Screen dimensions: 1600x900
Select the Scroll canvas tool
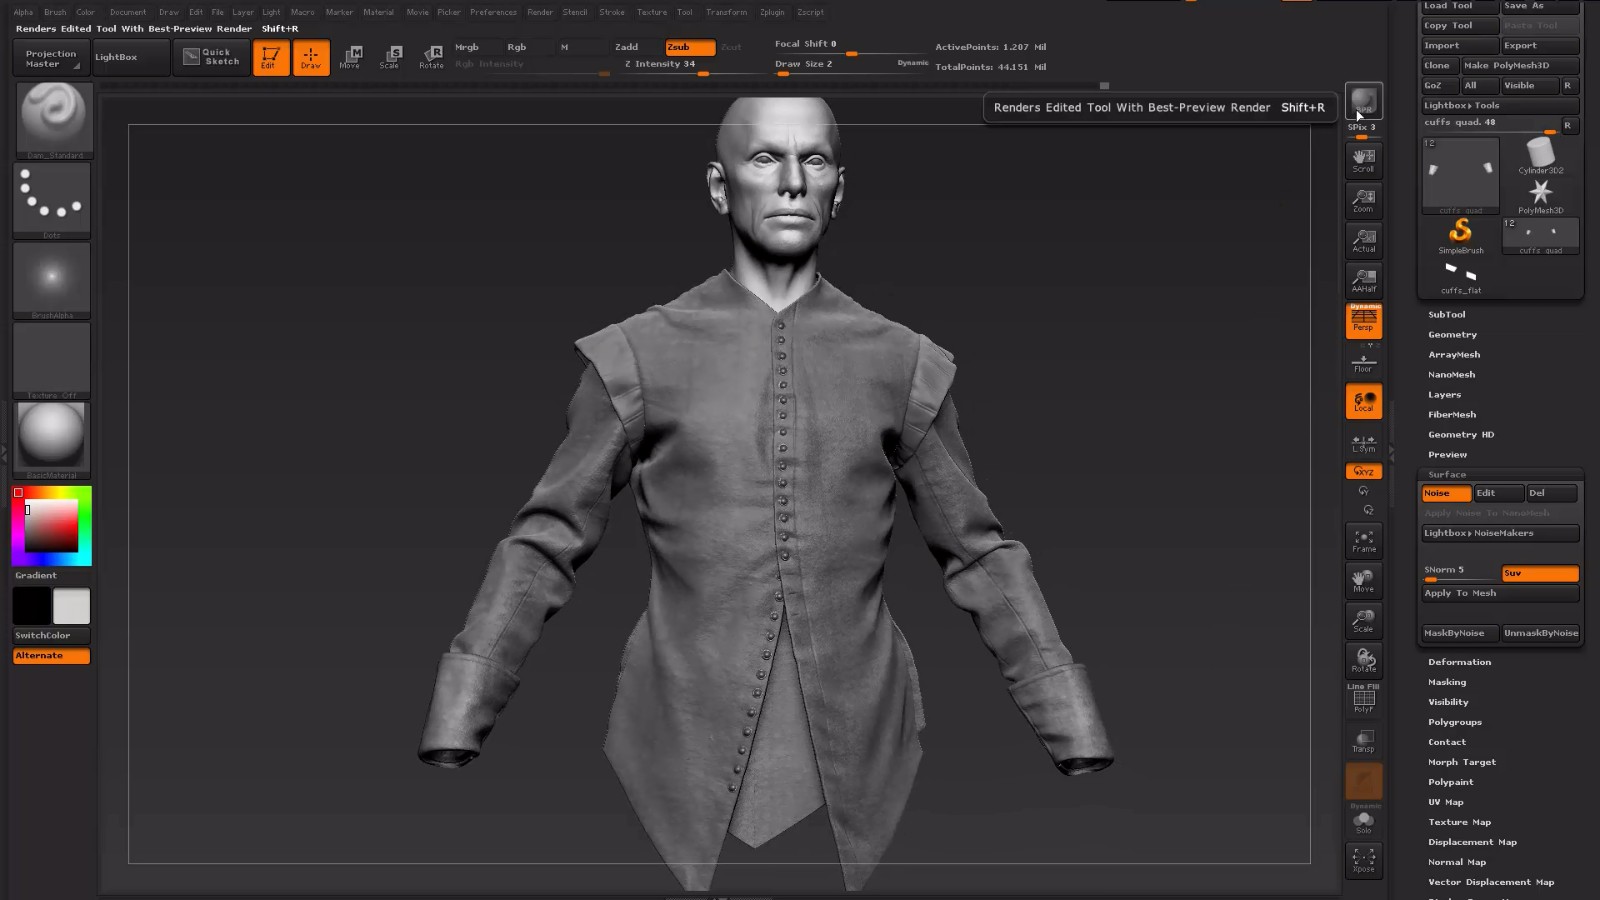[x=1363, y=161]
